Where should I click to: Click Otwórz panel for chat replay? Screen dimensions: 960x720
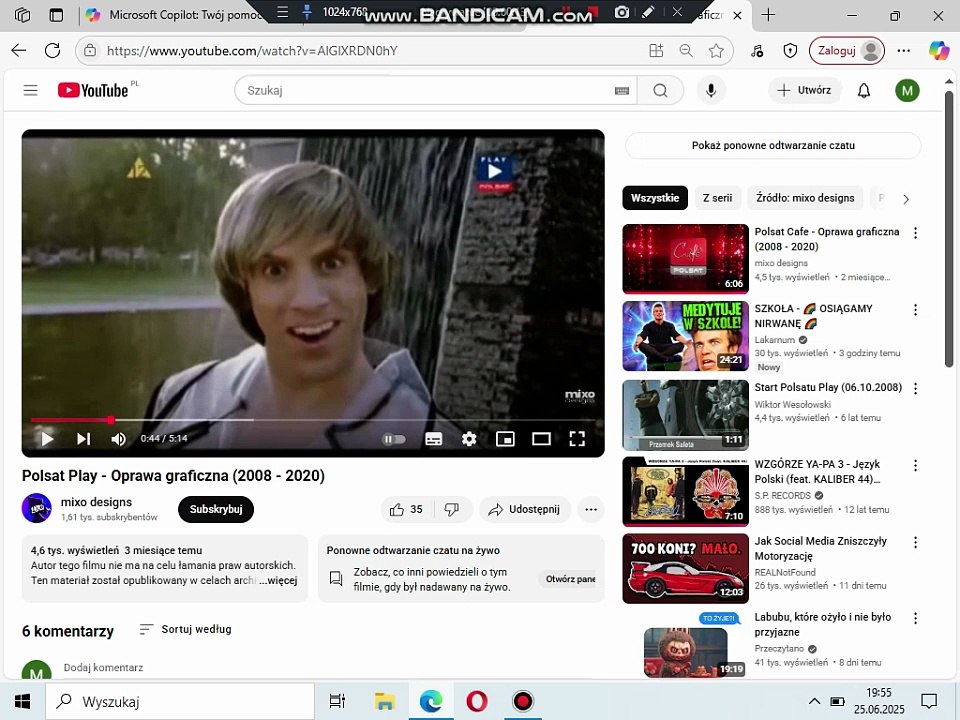click(x=569, y=579)
